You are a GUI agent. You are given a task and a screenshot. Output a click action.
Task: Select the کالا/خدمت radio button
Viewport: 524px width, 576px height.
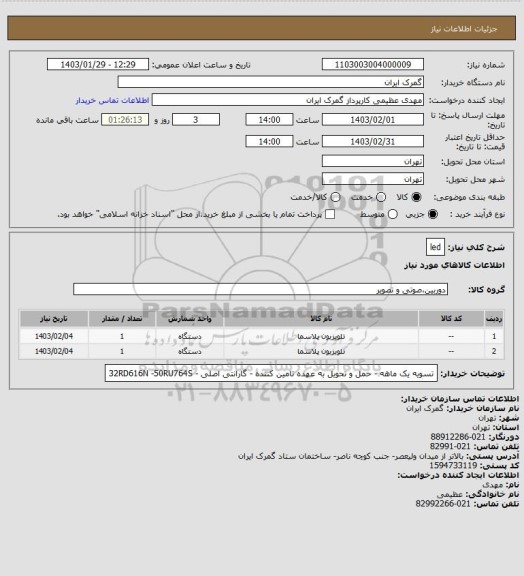tap(335, 197)
